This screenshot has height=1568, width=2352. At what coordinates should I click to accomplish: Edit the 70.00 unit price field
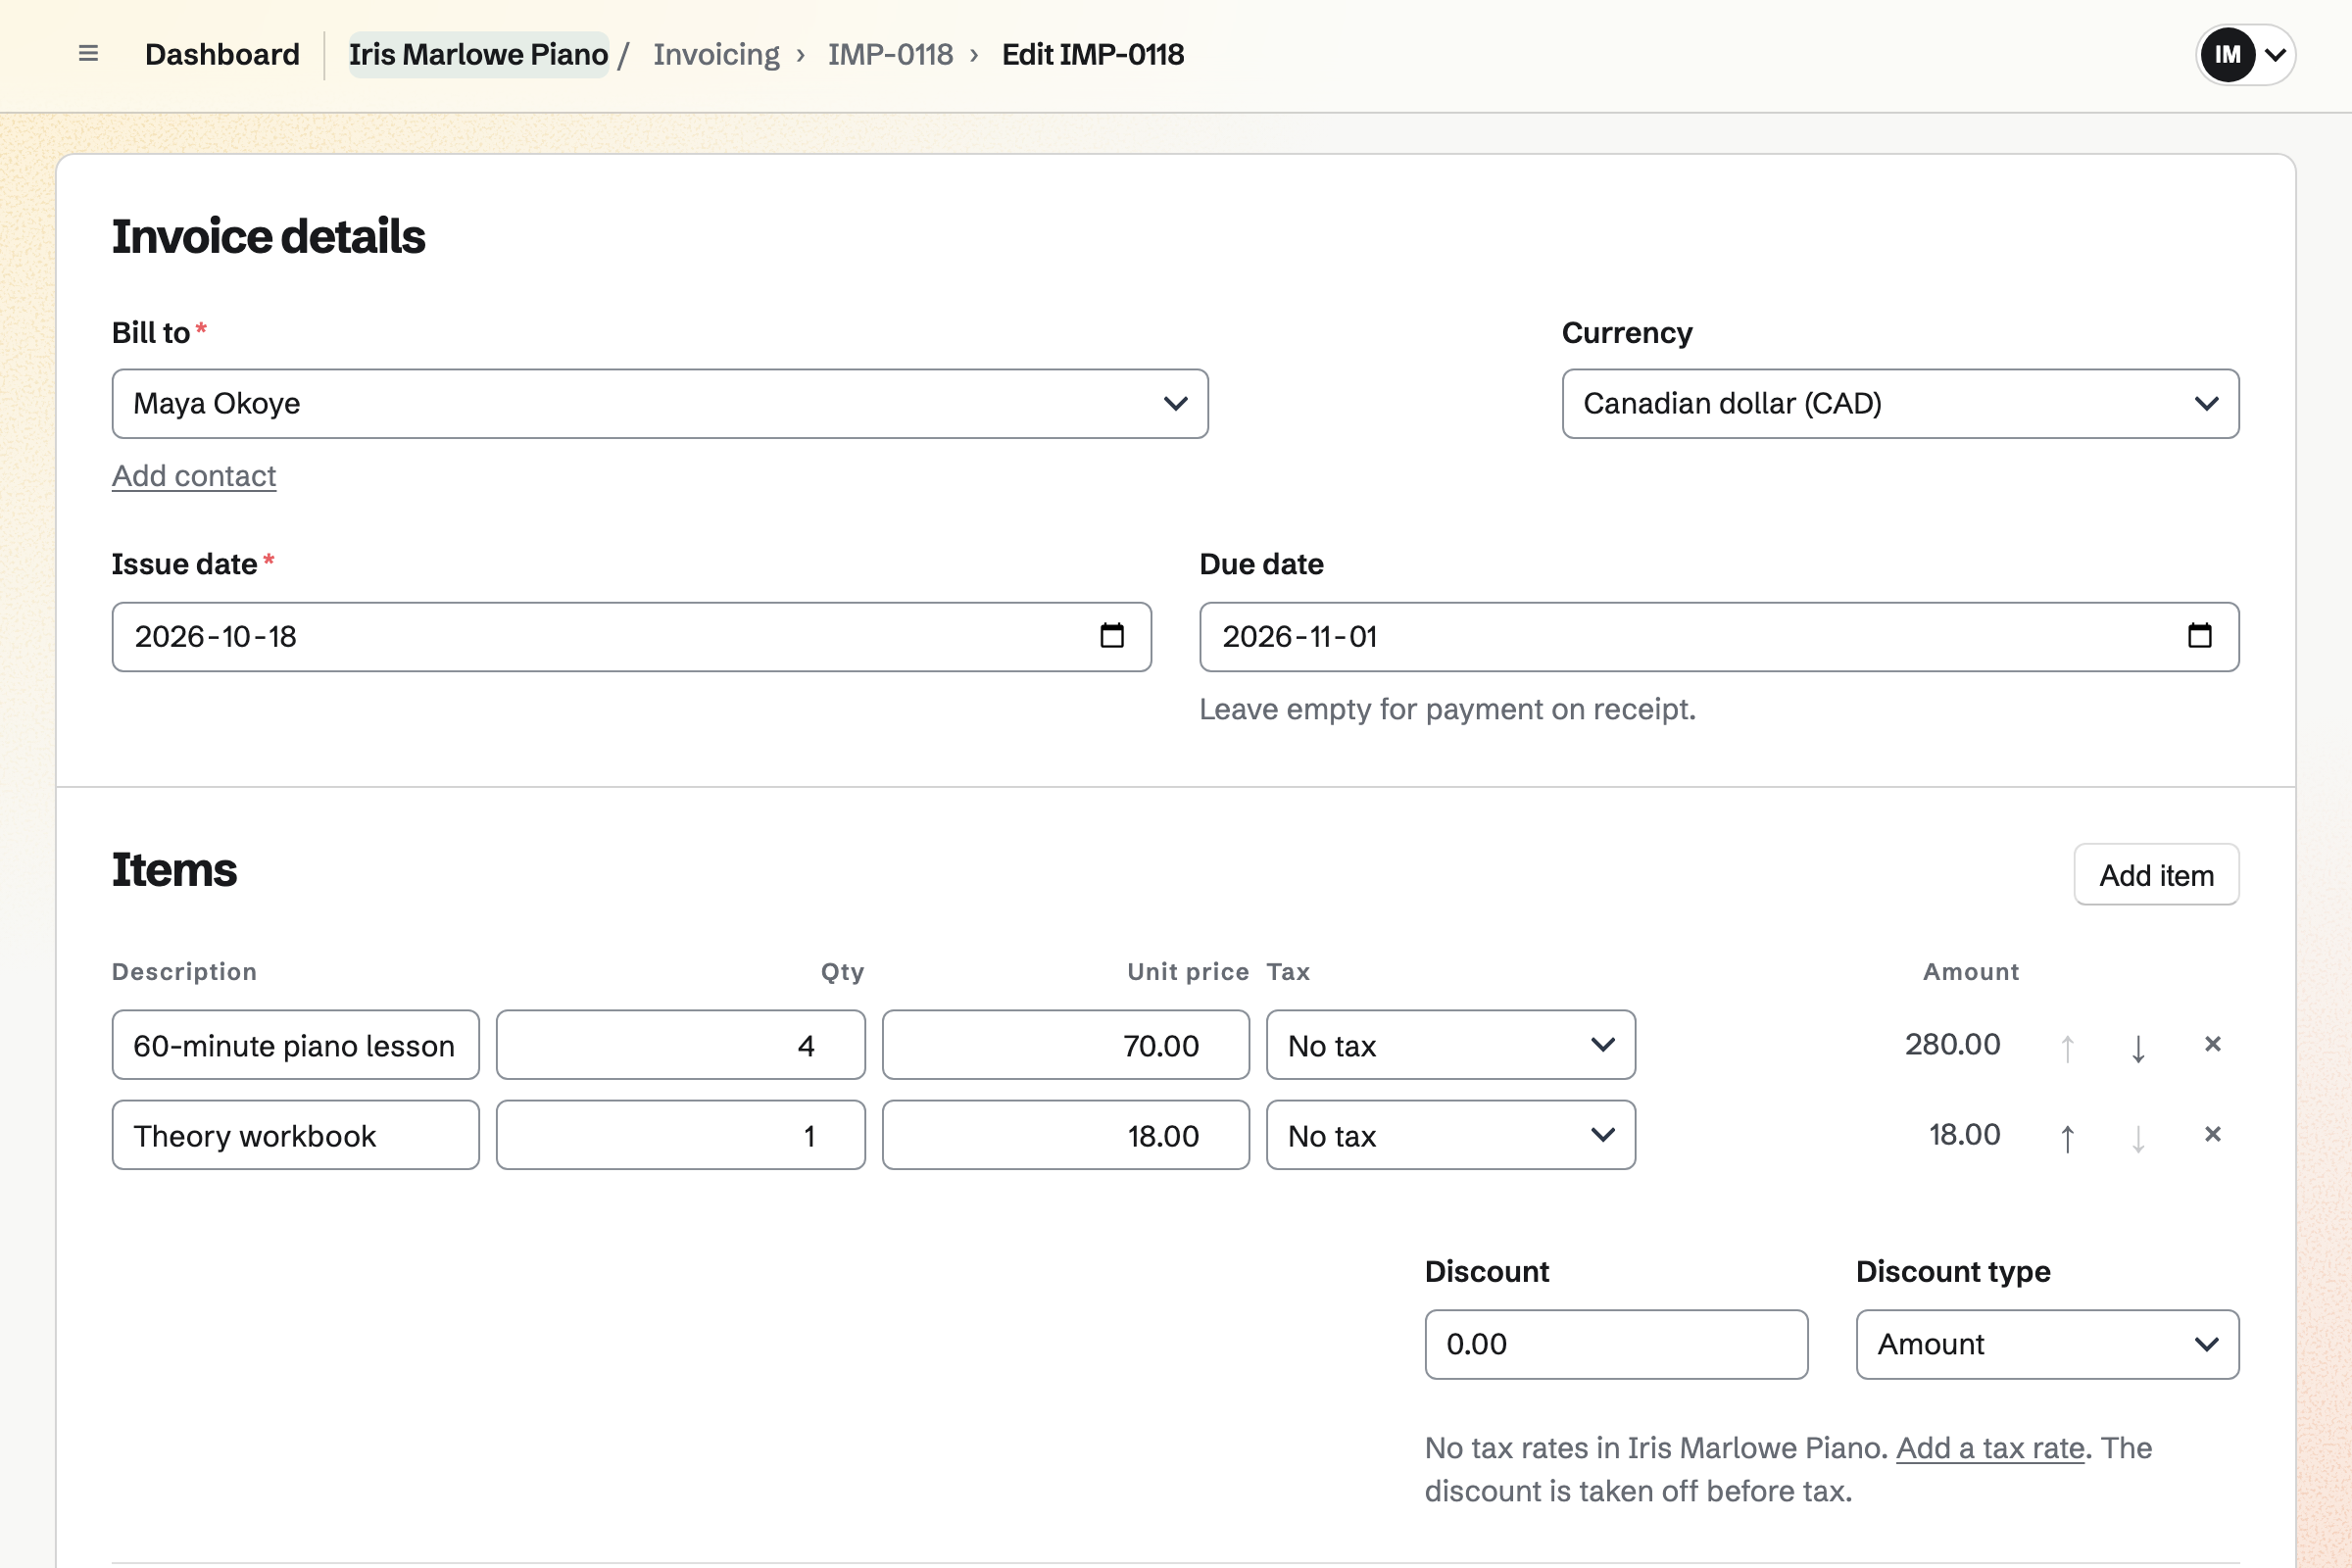(x=1065, y=1045)
